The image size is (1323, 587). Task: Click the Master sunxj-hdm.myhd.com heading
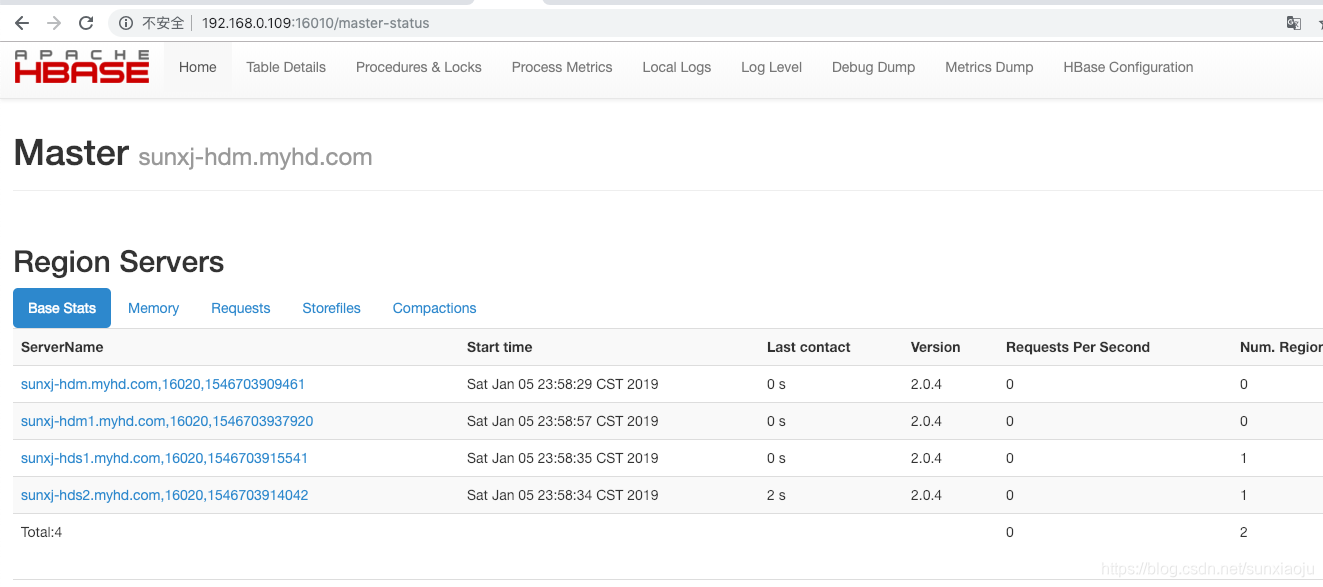tap(193, 154)
